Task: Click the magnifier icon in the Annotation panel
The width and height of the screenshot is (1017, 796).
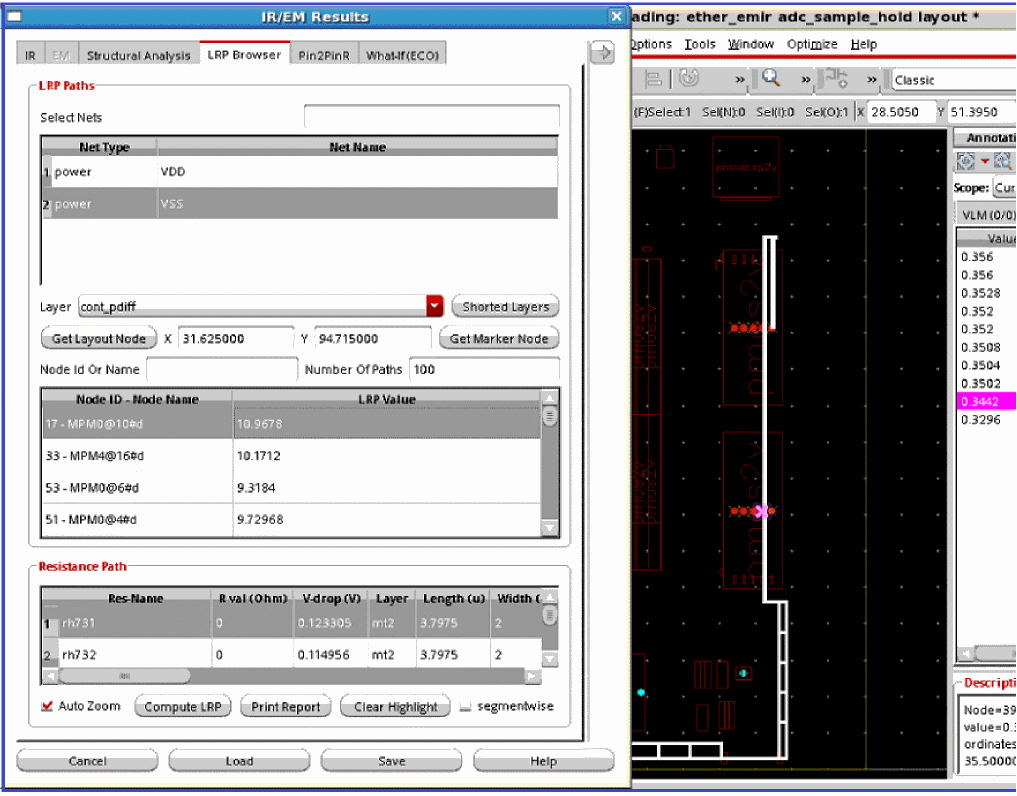Action: 1003,161
